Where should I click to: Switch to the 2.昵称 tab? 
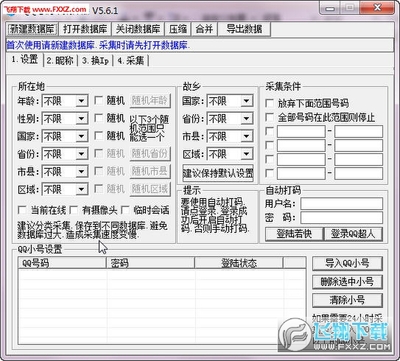pyautogui.click(x=60, y=61)
